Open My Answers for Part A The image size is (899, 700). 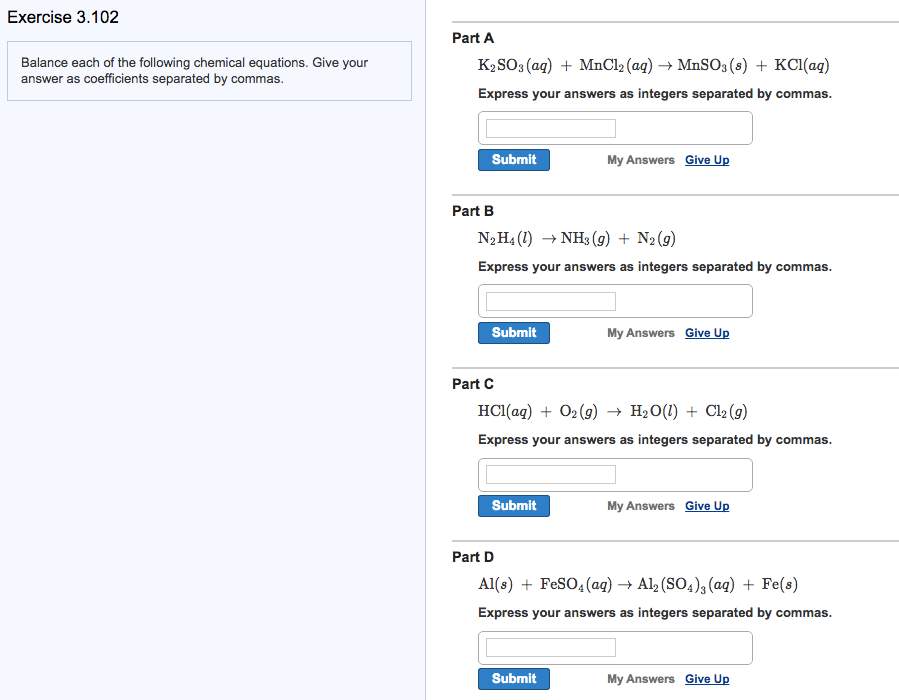(640, 159)
